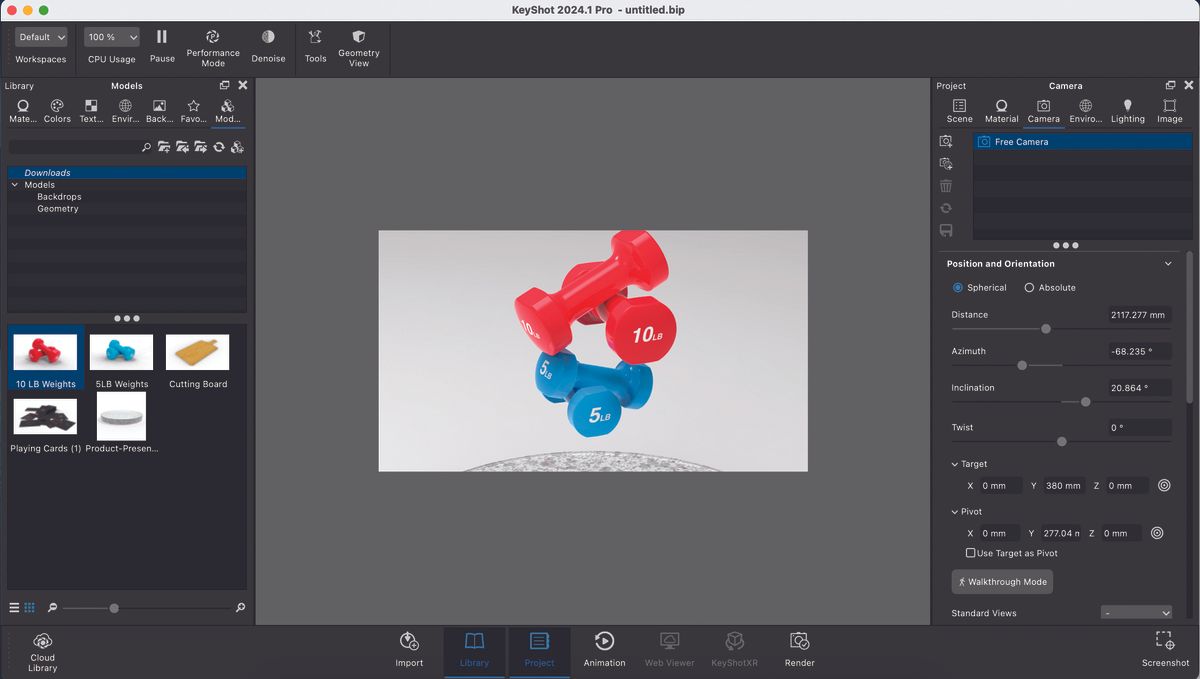Select the Spherical position mode
The width and height of the screenshot is (1200, 679).
click(x=958, y=287)
